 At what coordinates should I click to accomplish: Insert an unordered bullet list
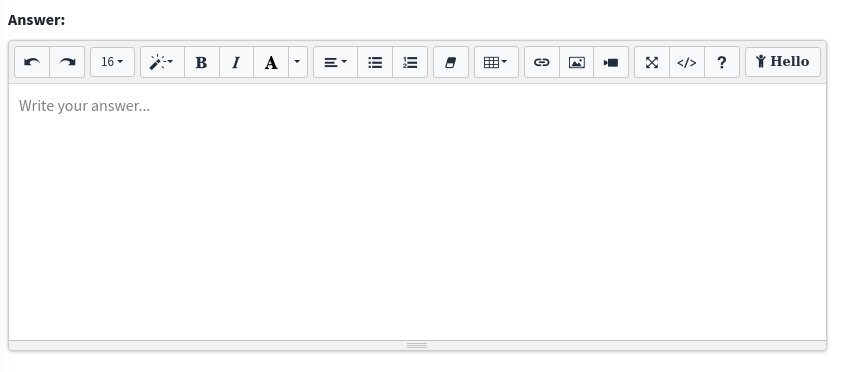pyautogui.click(x=375, y=62)
